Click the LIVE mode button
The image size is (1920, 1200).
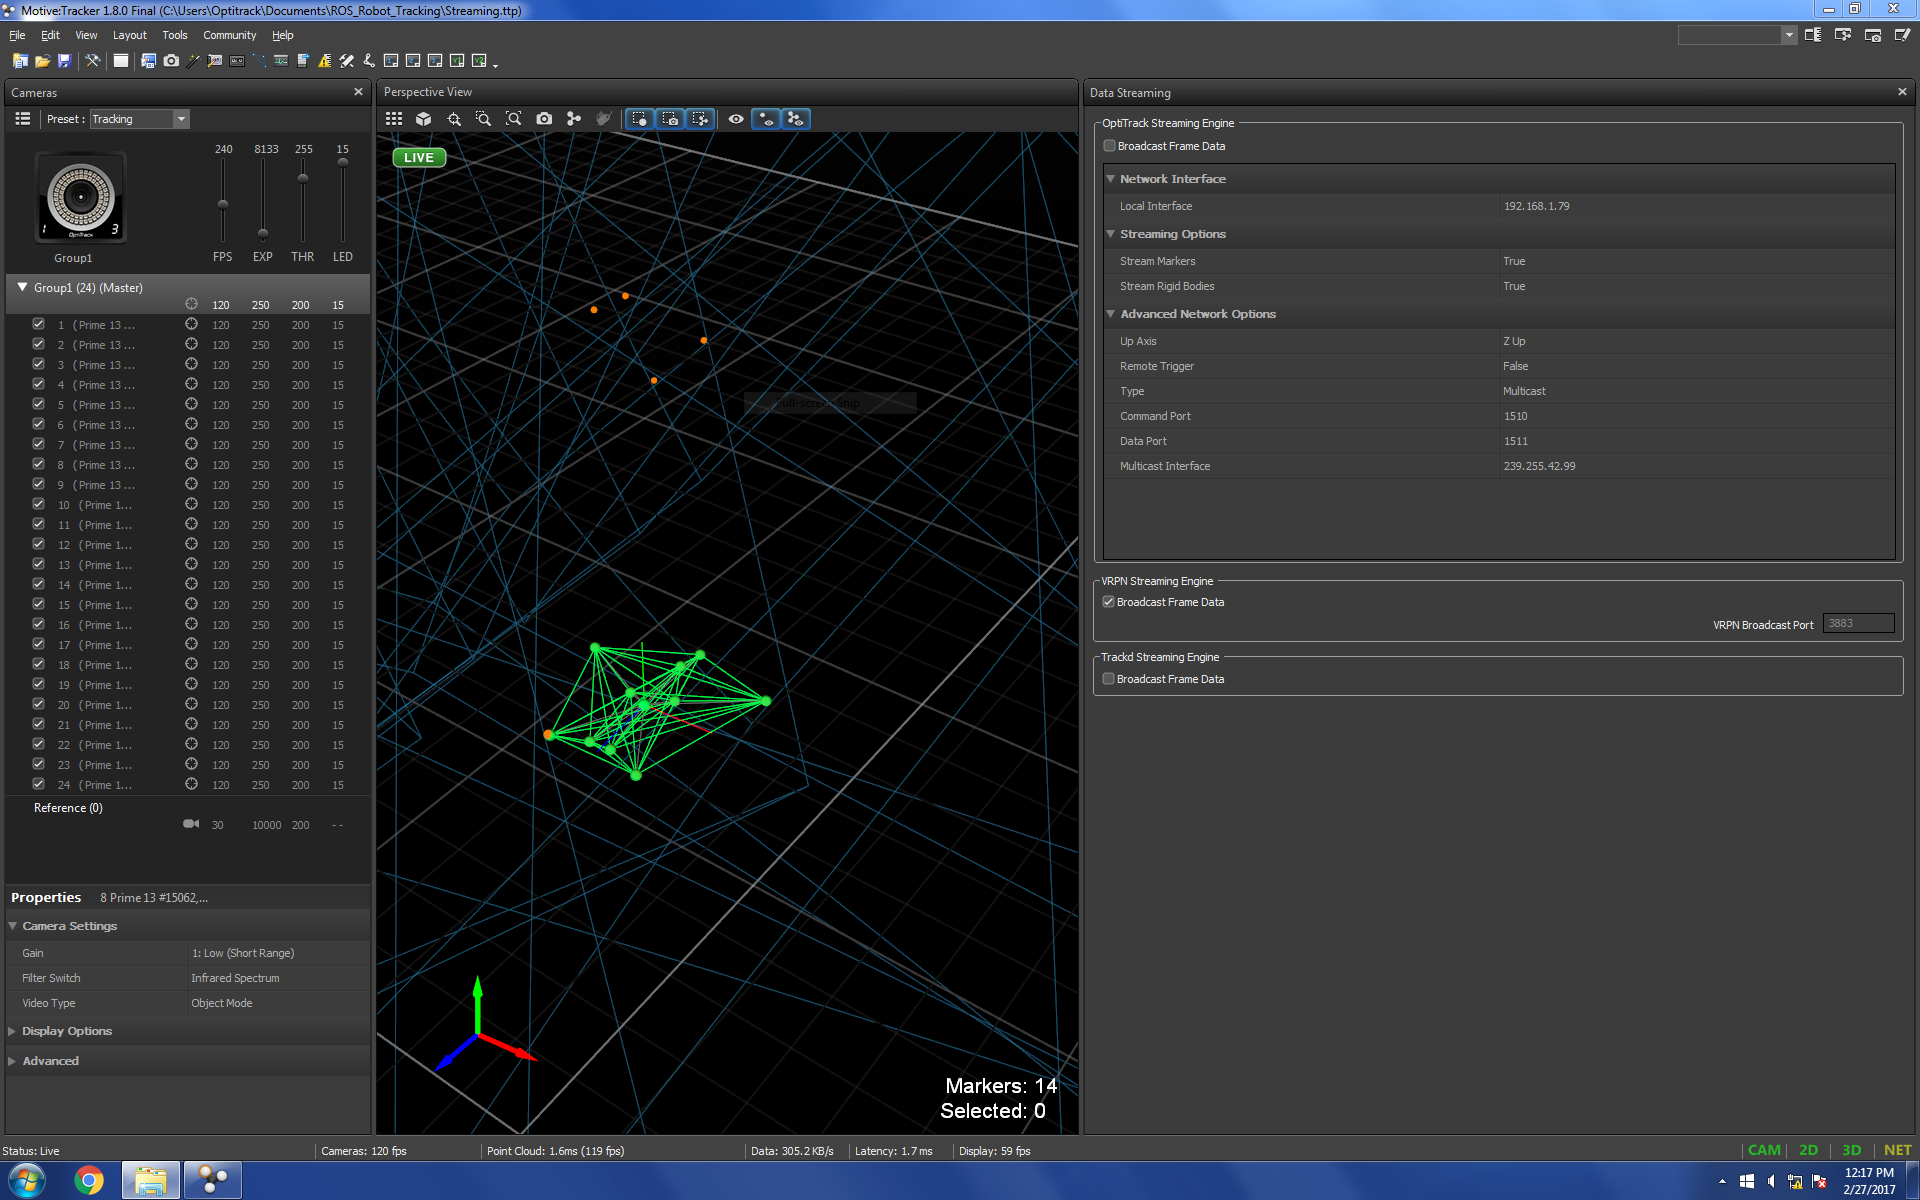tap(418, 157)
